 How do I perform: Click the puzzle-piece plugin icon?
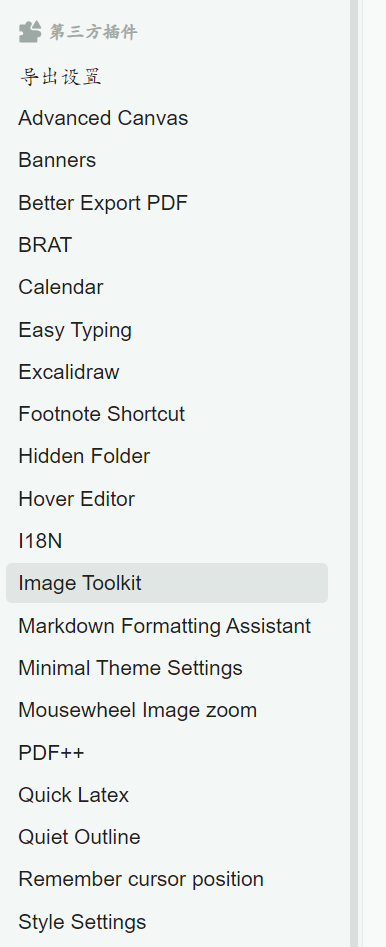click(30, 31)
